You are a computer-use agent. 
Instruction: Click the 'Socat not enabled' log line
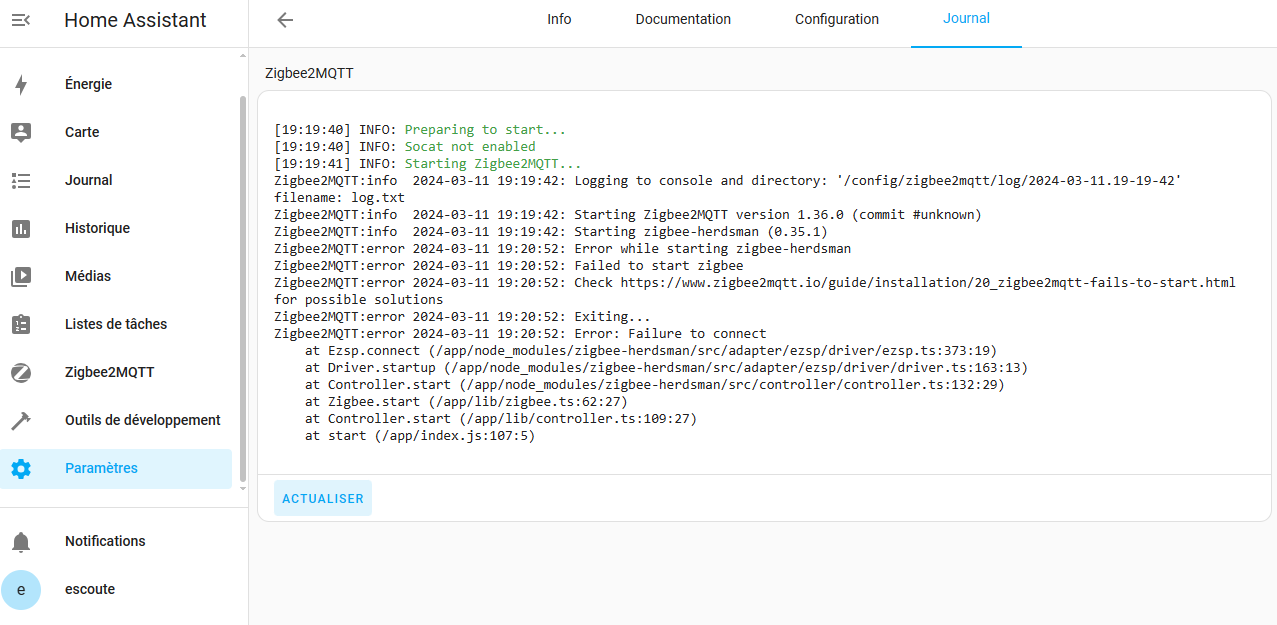click(x=405, y=147)
